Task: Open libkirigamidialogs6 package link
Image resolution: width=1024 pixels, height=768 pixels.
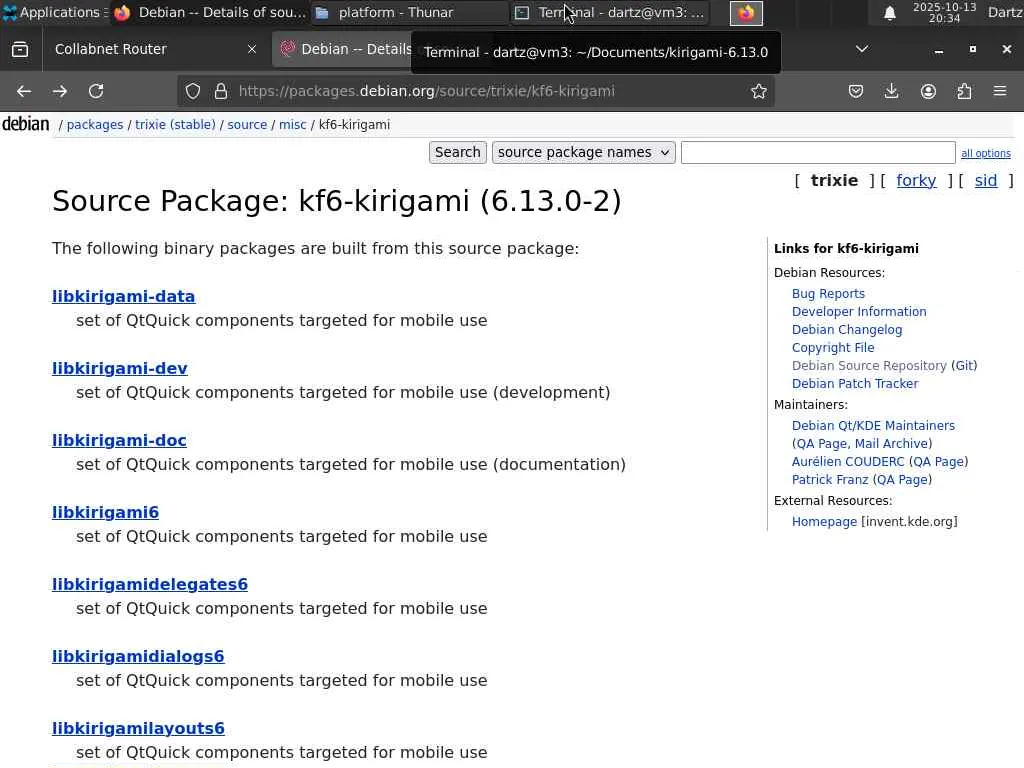Action: (138, 656)
